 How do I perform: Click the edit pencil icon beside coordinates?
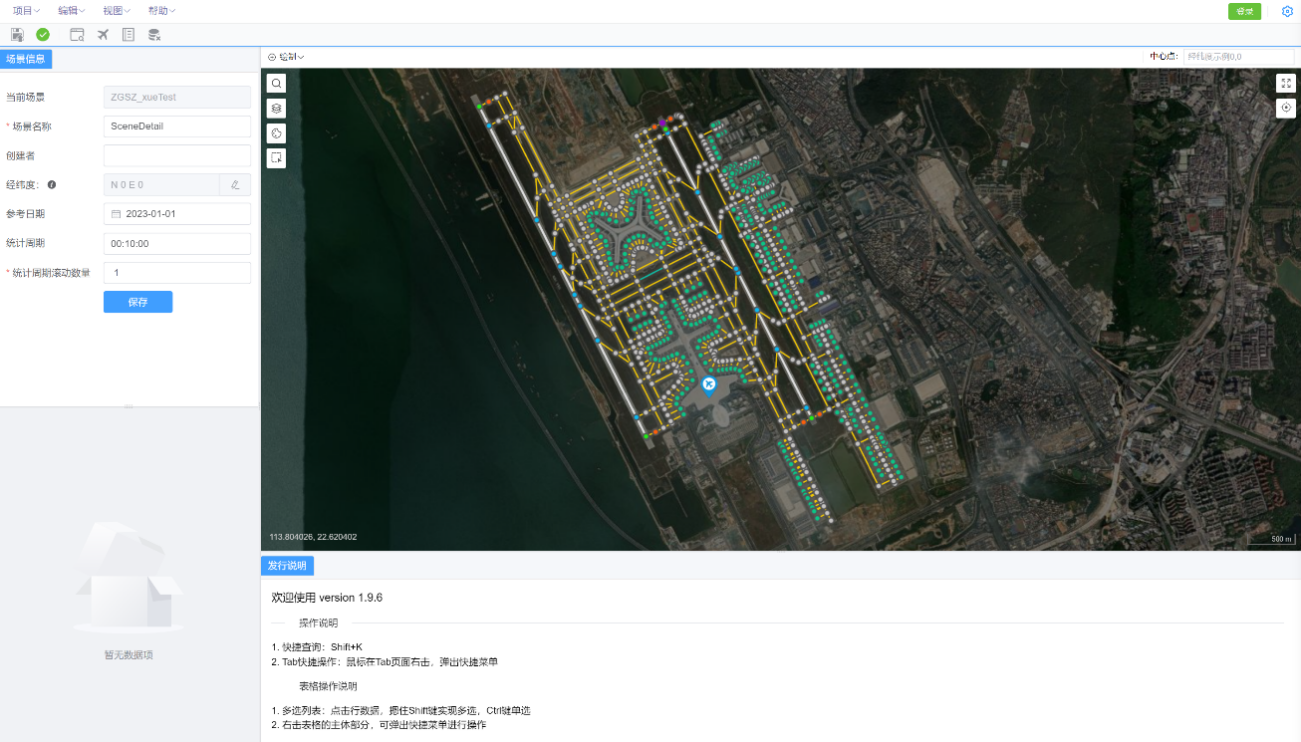[x=235, y=184]
